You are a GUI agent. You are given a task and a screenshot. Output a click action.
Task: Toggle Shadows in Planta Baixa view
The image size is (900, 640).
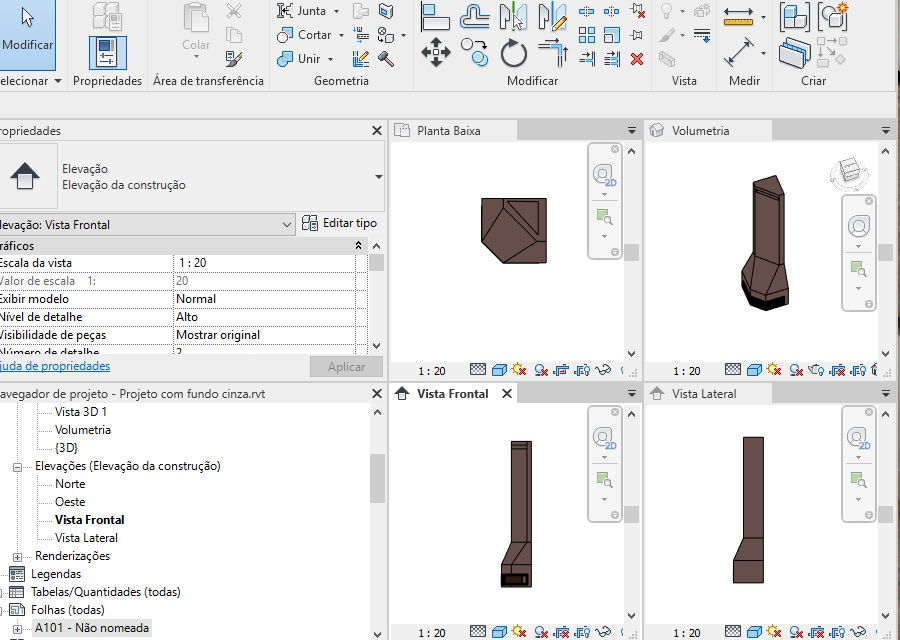point(541,370)
